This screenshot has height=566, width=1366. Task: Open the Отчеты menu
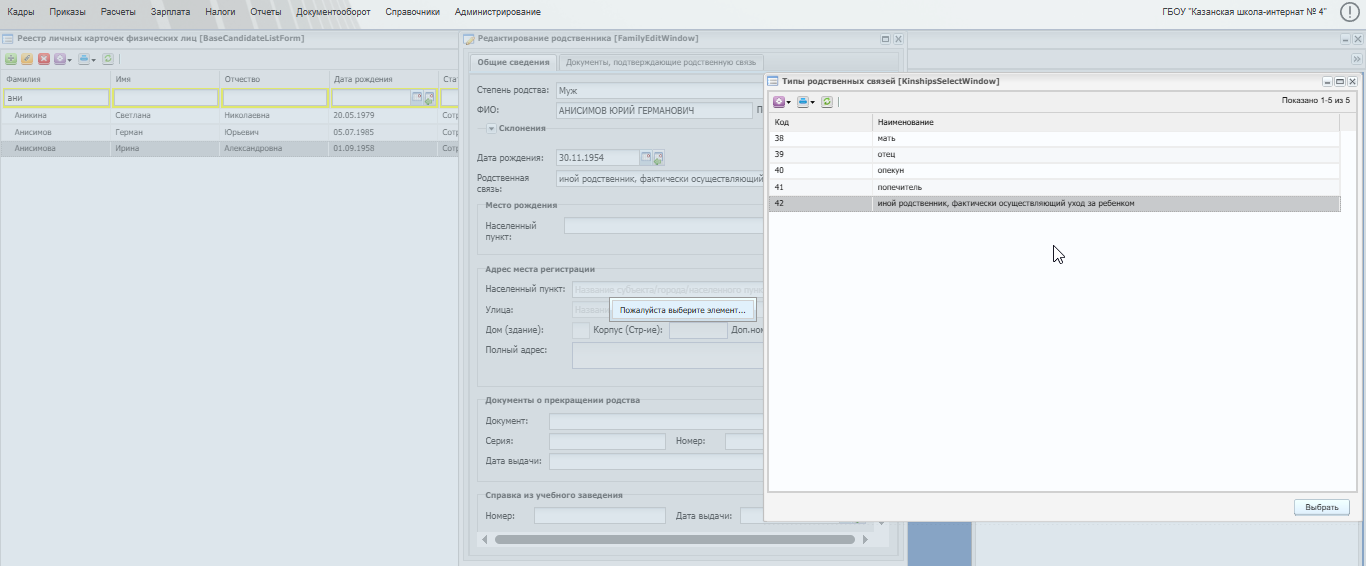pos(266,12)
